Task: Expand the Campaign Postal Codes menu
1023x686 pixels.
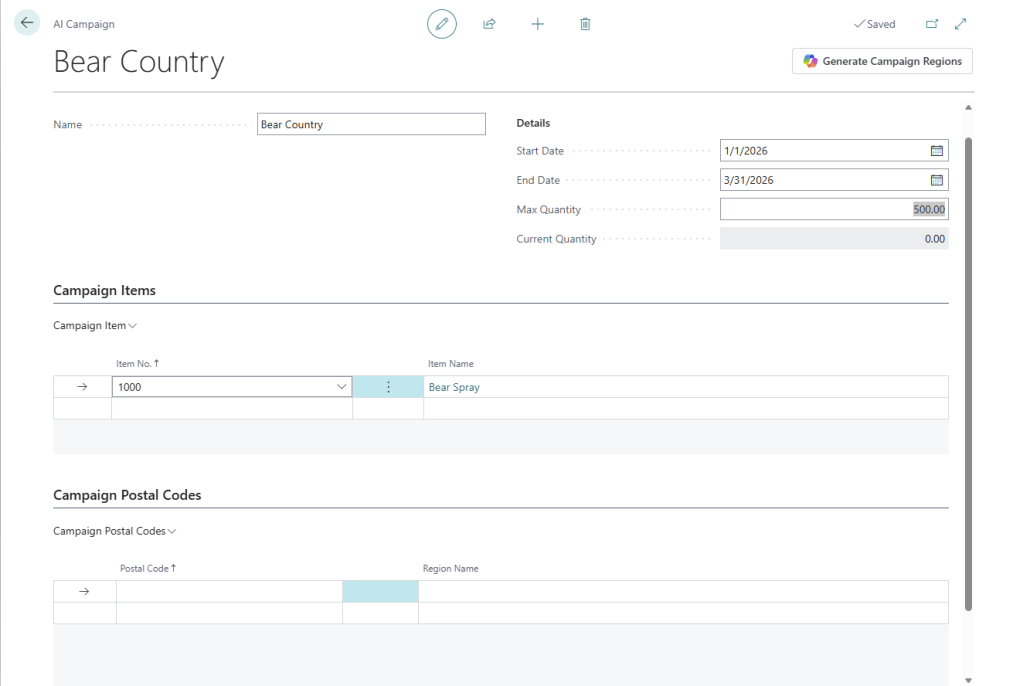Action: (115, 532)
